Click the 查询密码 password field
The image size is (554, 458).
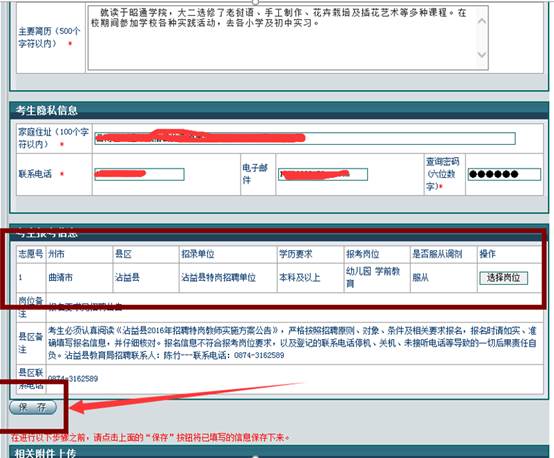click(504, 174)
